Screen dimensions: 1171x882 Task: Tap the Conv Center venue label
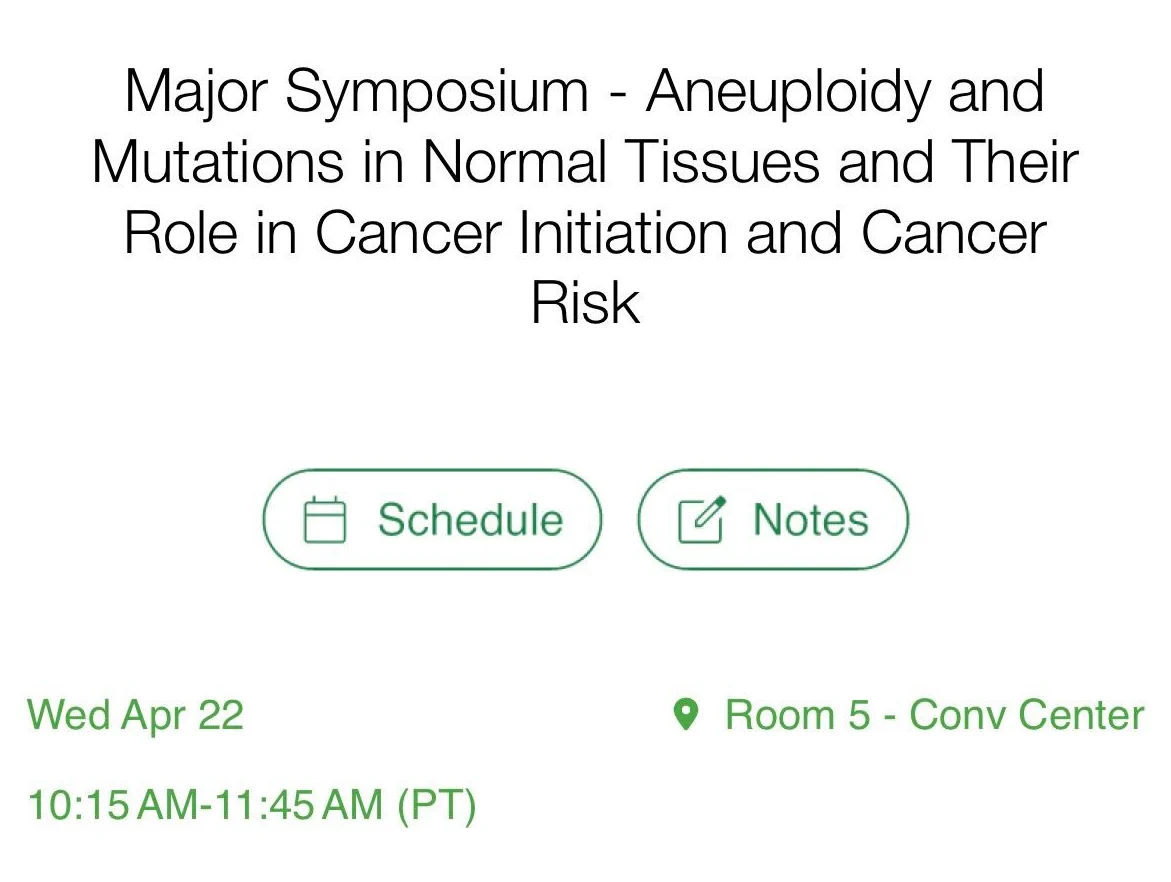pyautogui.click(x=1026, y=716)
